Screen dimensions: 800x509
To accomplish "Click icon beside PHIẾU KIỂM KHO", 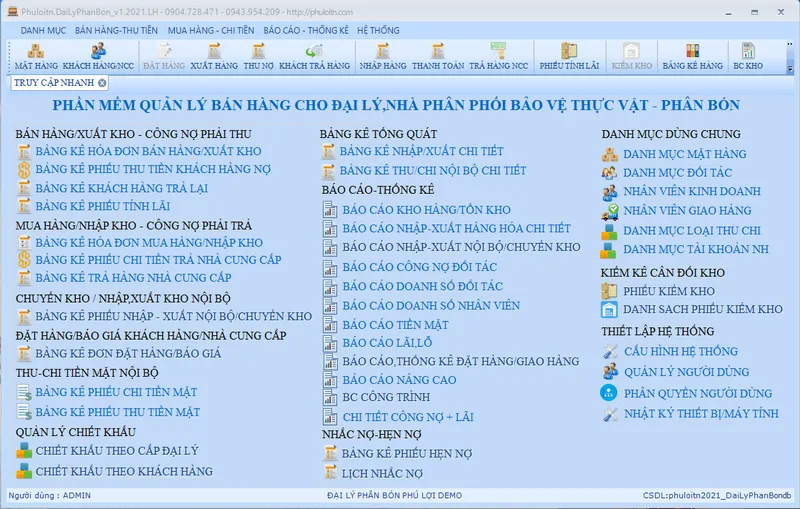I will pyautogui.click(x=609, y=291).
